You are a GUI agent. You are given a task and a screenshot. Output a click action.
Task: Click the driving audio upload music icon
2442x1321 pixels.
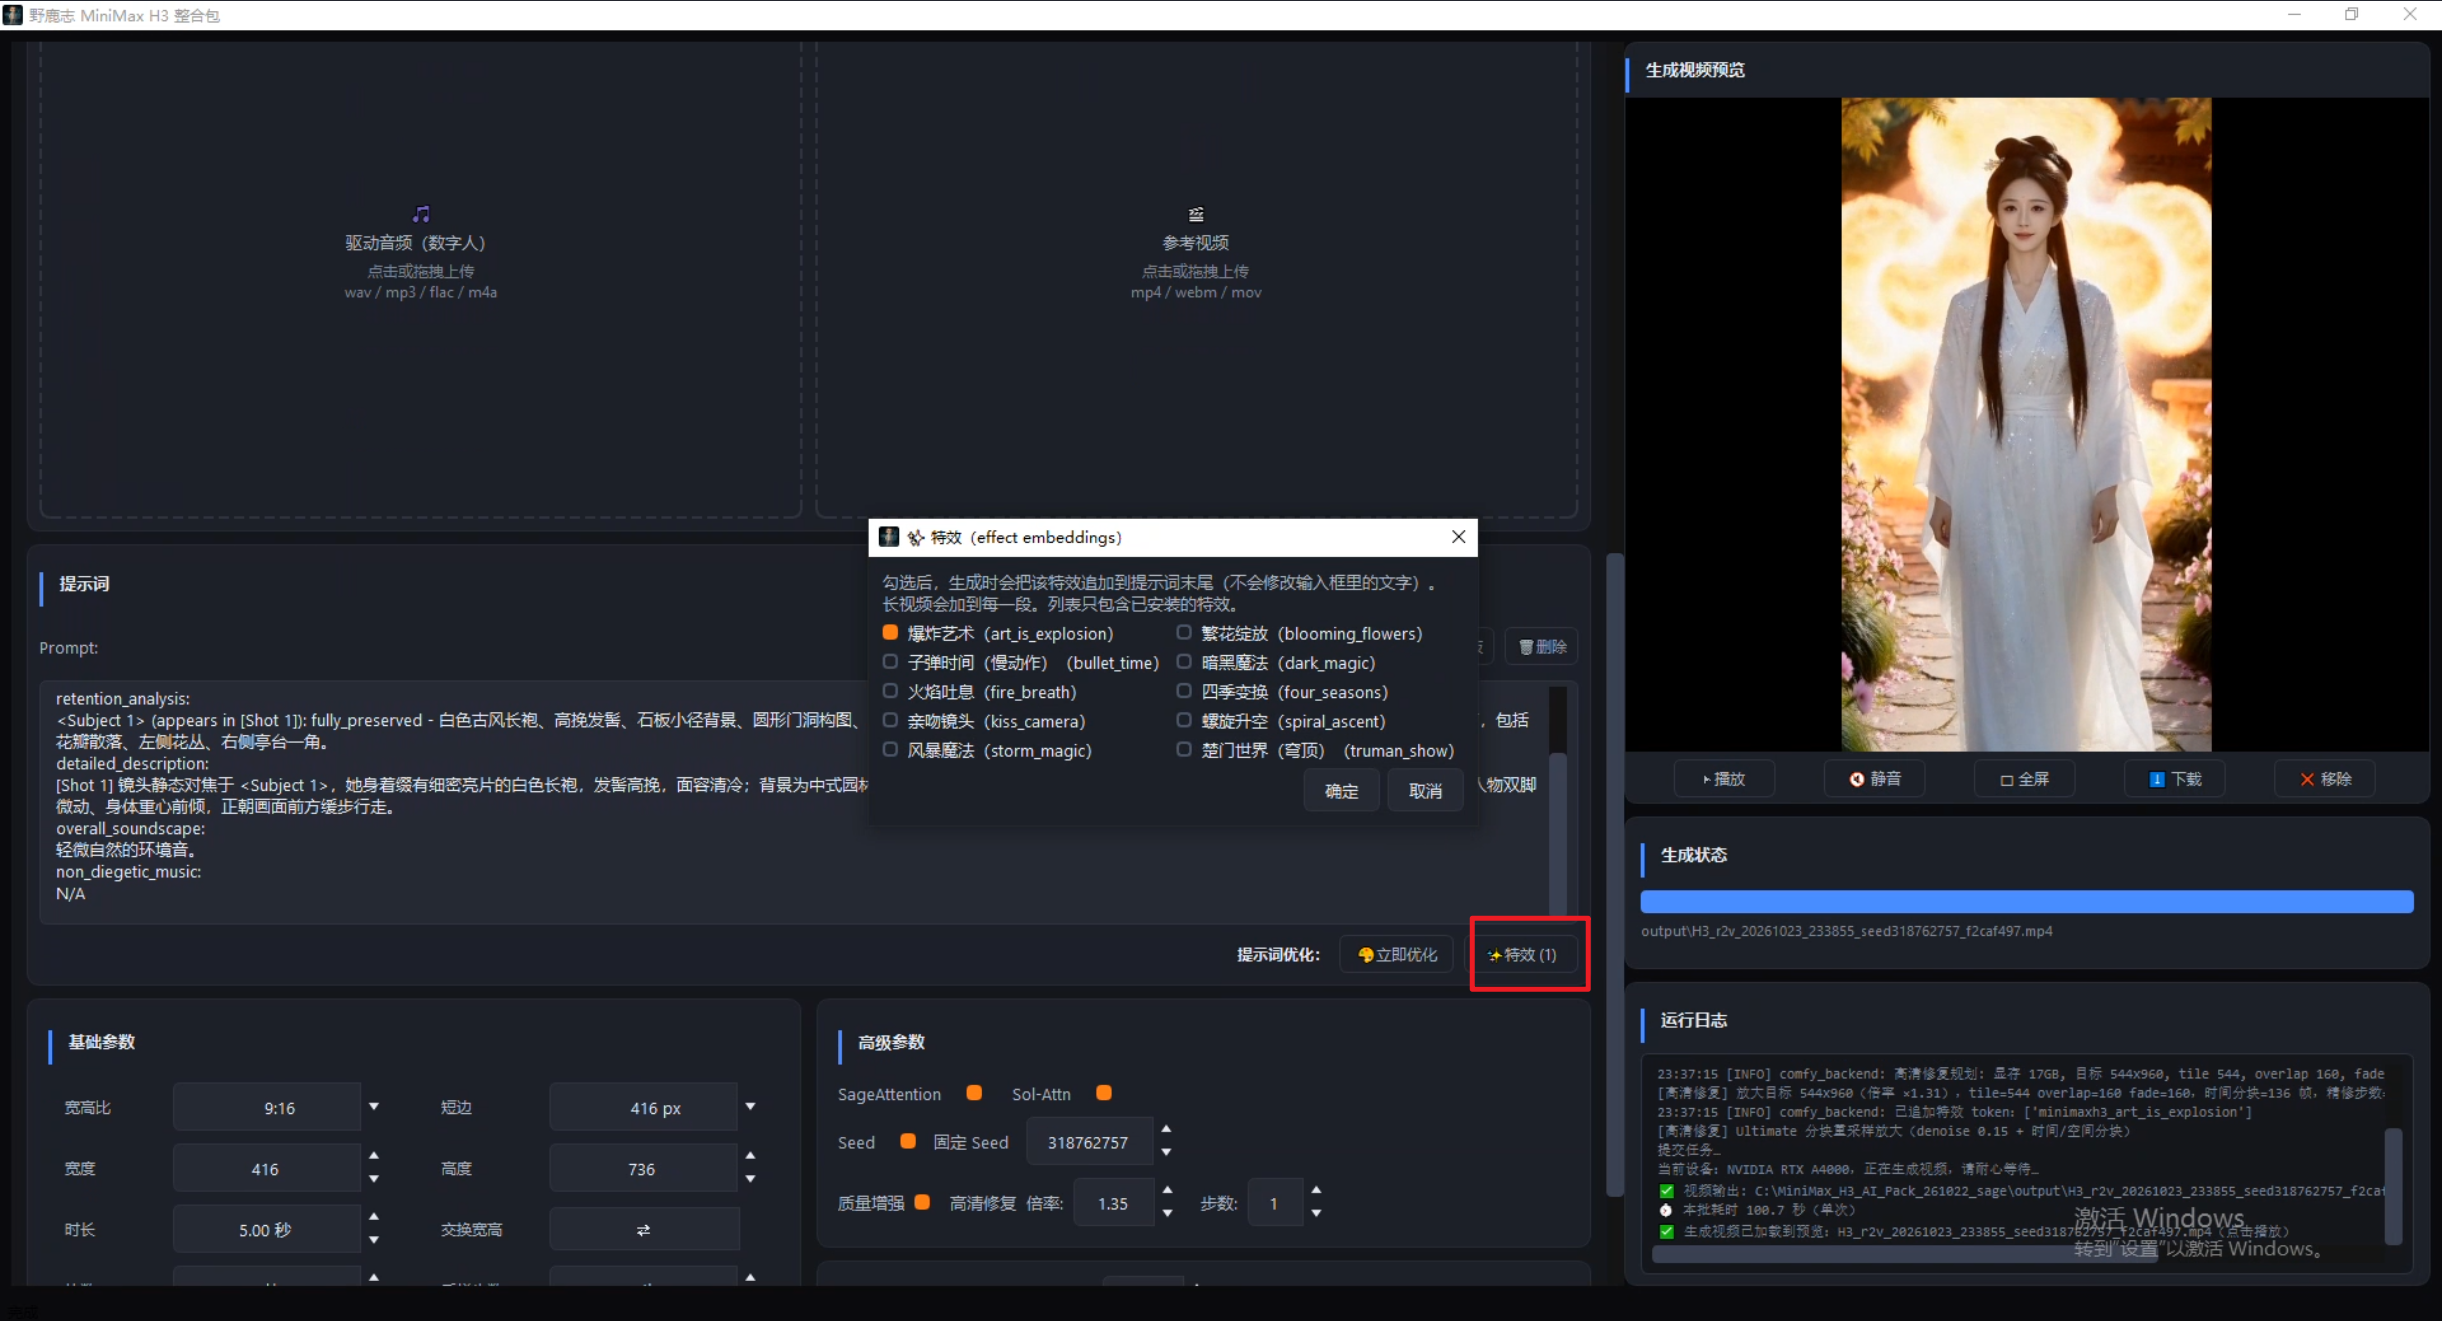click(x=421, y=214)
